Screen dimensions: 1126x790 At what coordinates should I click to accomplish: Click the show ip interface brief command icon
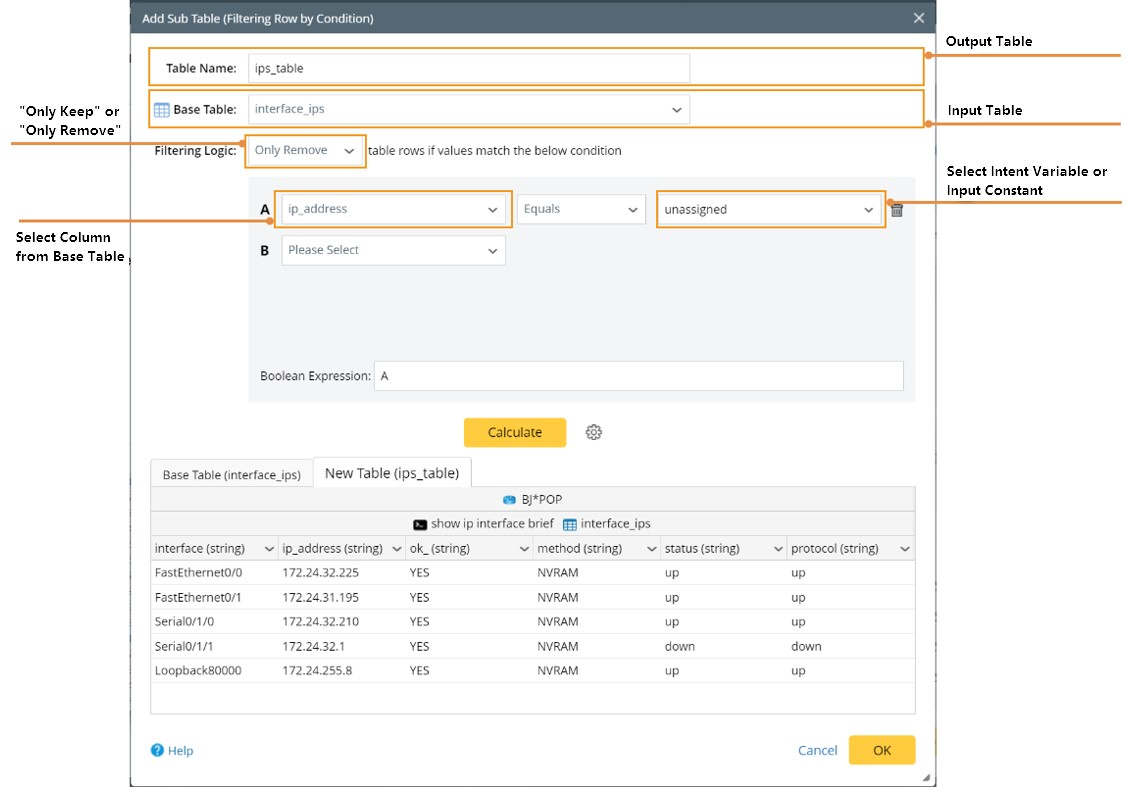(x=420, y=524)
